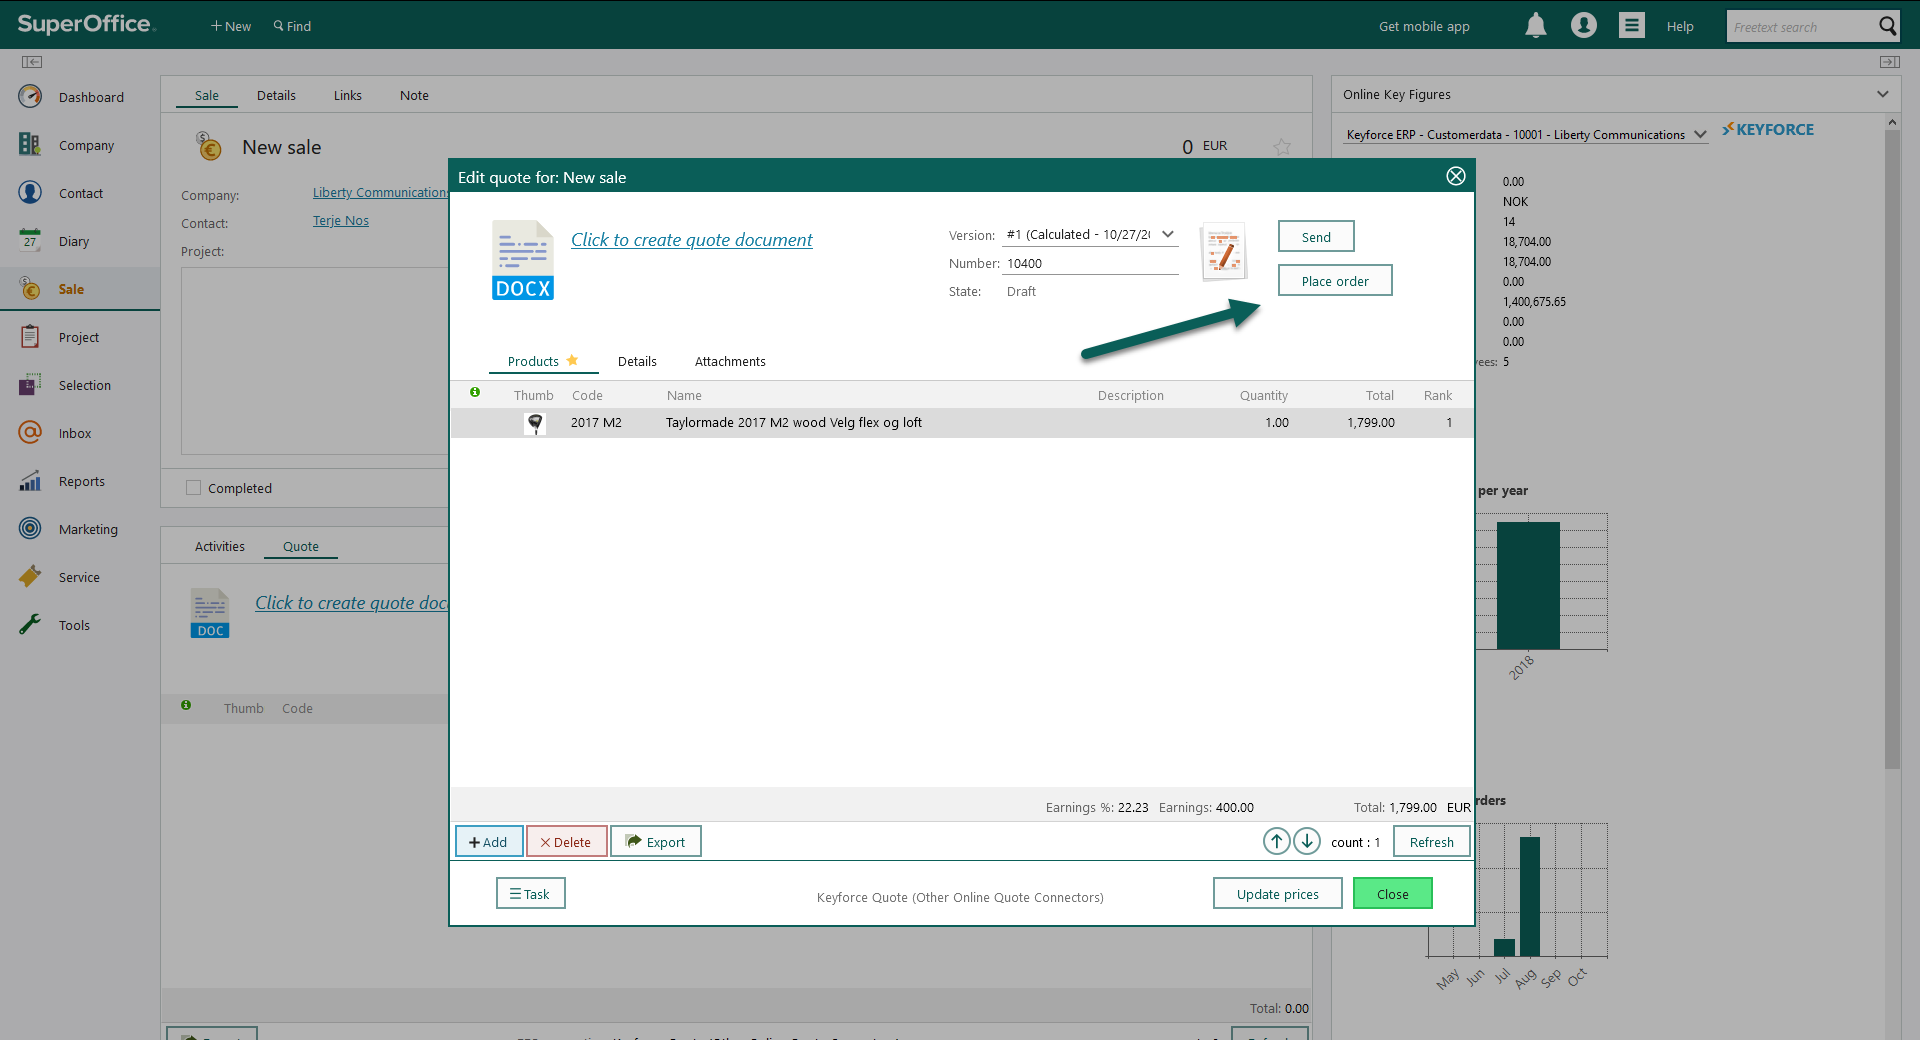Click the green Close button
This screenshot has height=1040, width=1920.
(1392, 893)
